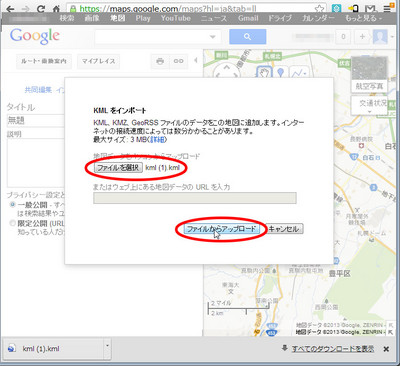
Task: Open notifications counter showing 0
Action: point(343,36)
